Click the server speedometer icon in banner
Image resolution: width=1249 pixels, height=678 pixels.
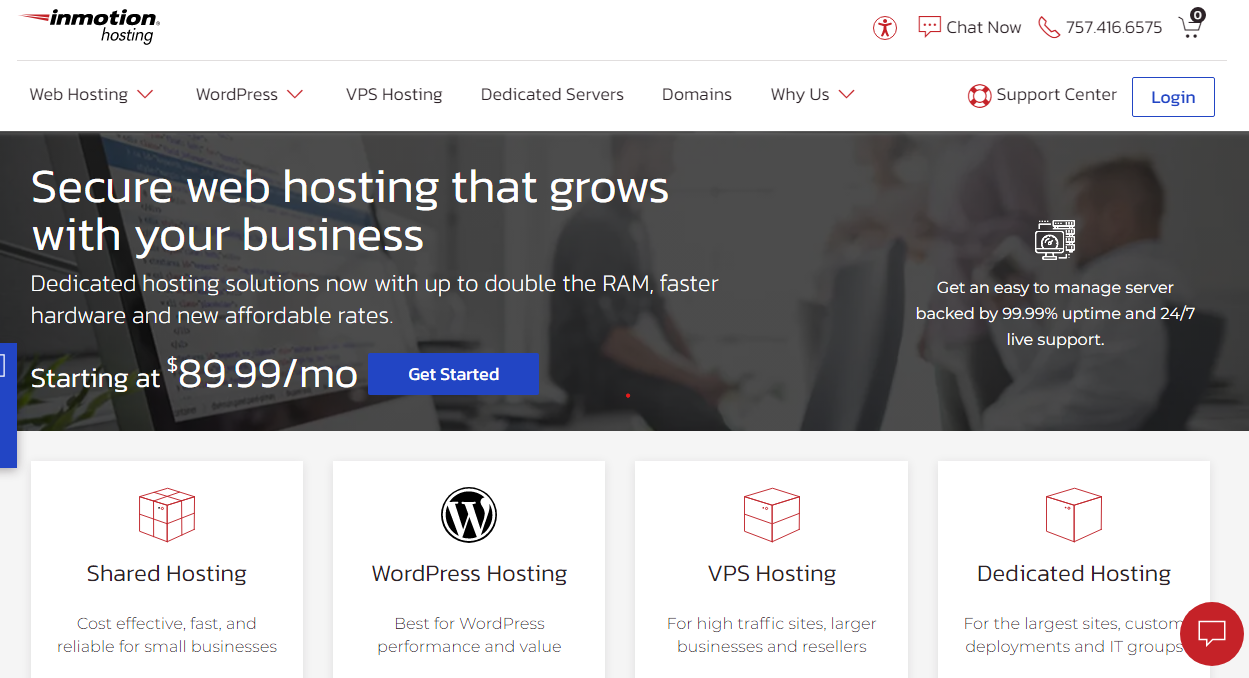1055,240
